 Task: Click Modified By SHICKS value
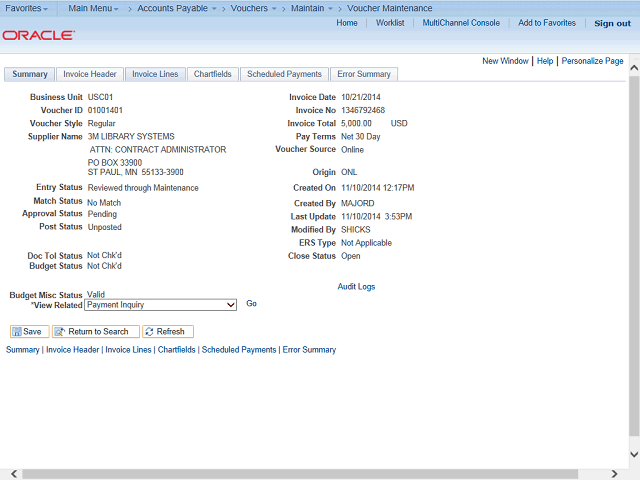[x=356, y=229]
